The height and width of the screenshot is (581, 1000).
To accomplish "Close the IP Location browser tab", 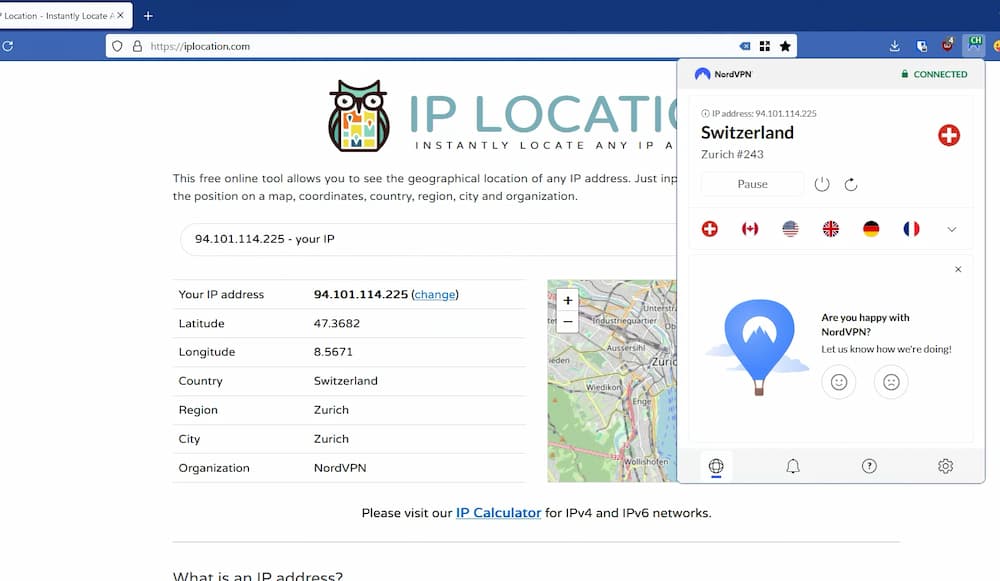I will click(x=121, y=15).
